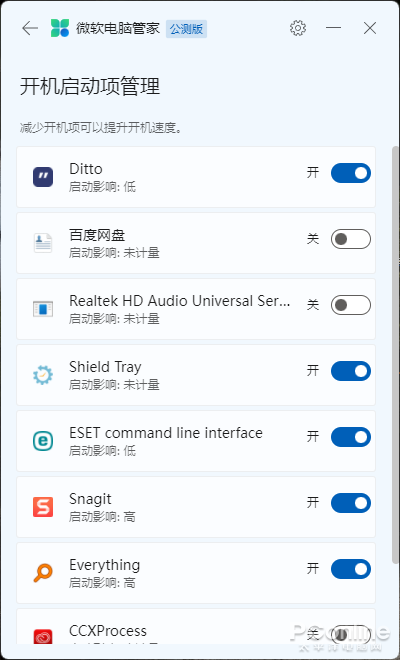Click the Snagit app icon
The height and width of the screenshot is (660, 400).
(43, 507)
